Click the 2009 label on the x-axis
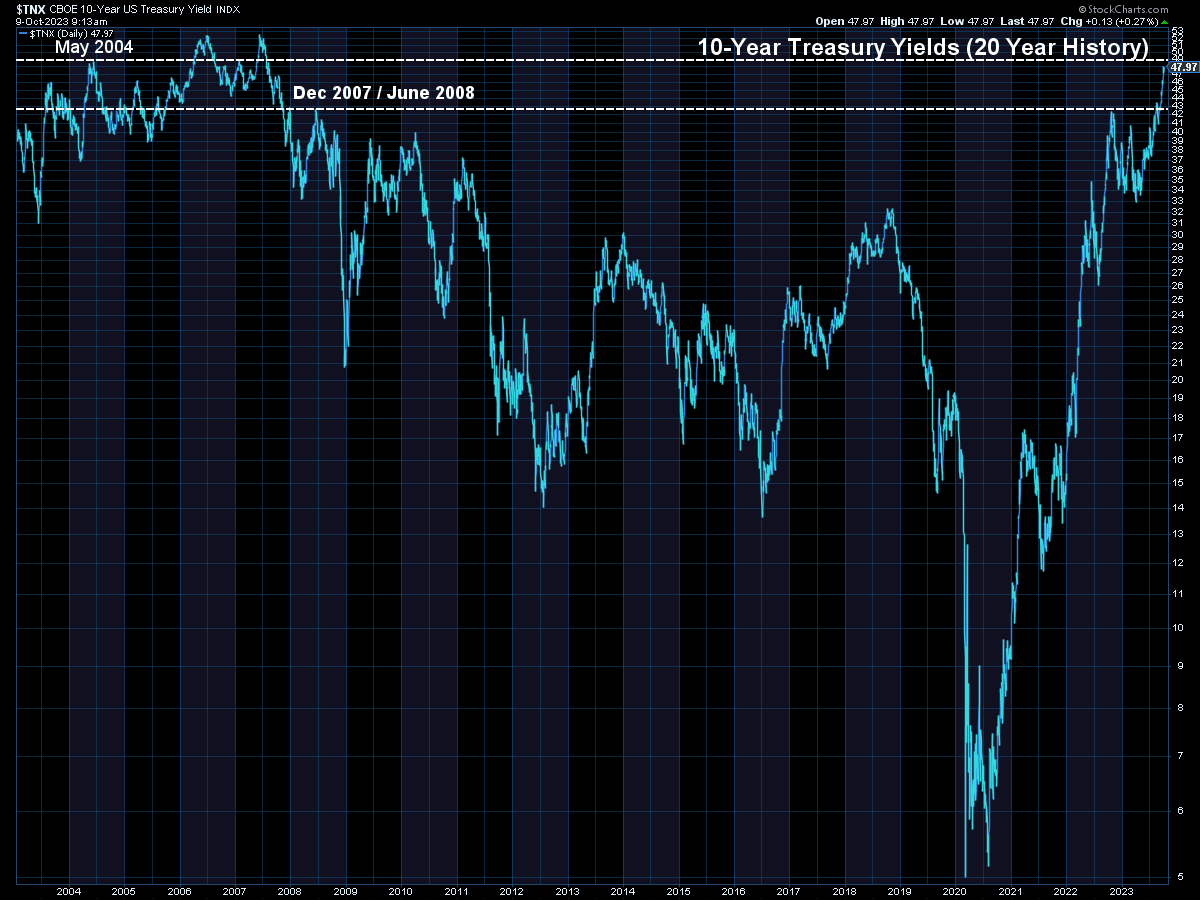The width and height of the screenshot is (1200, 900). [x=345, y=891]
